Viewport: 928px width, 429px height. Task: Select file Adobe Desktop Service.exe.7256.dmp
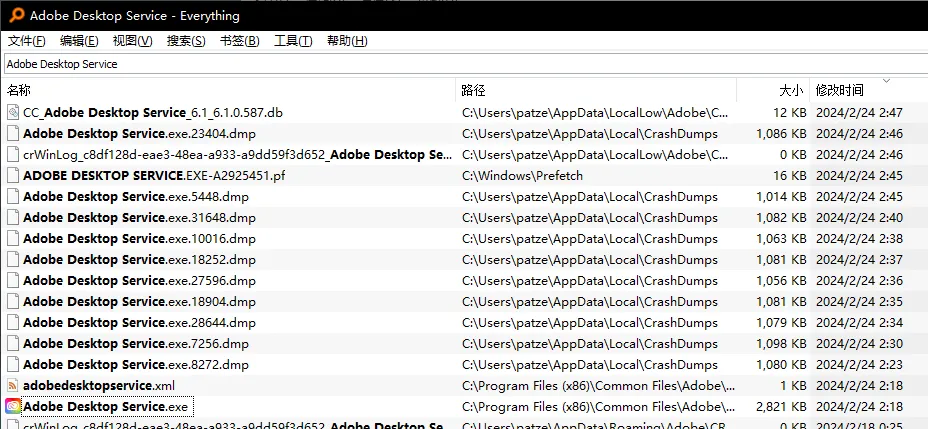[x=136, y=344]
